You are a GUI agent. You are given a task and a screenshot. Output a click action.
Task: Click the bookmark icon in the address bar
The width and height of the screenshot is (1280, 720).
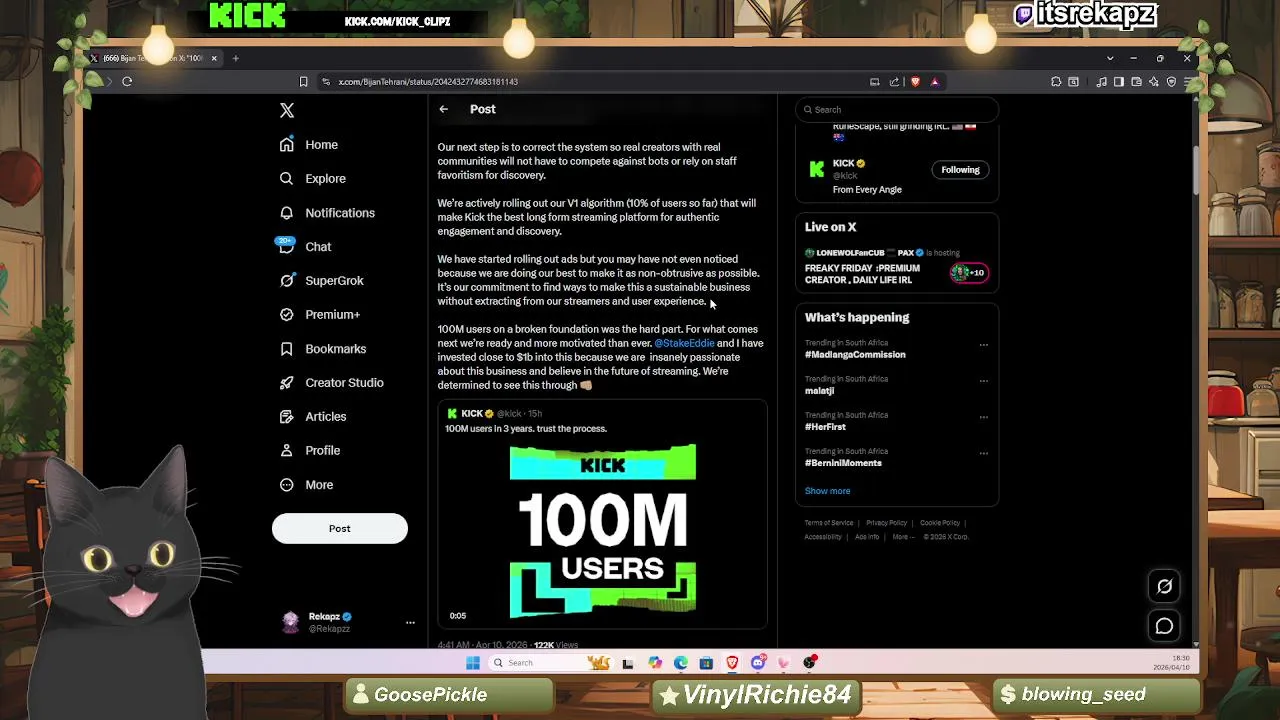[x=303, y=82]
